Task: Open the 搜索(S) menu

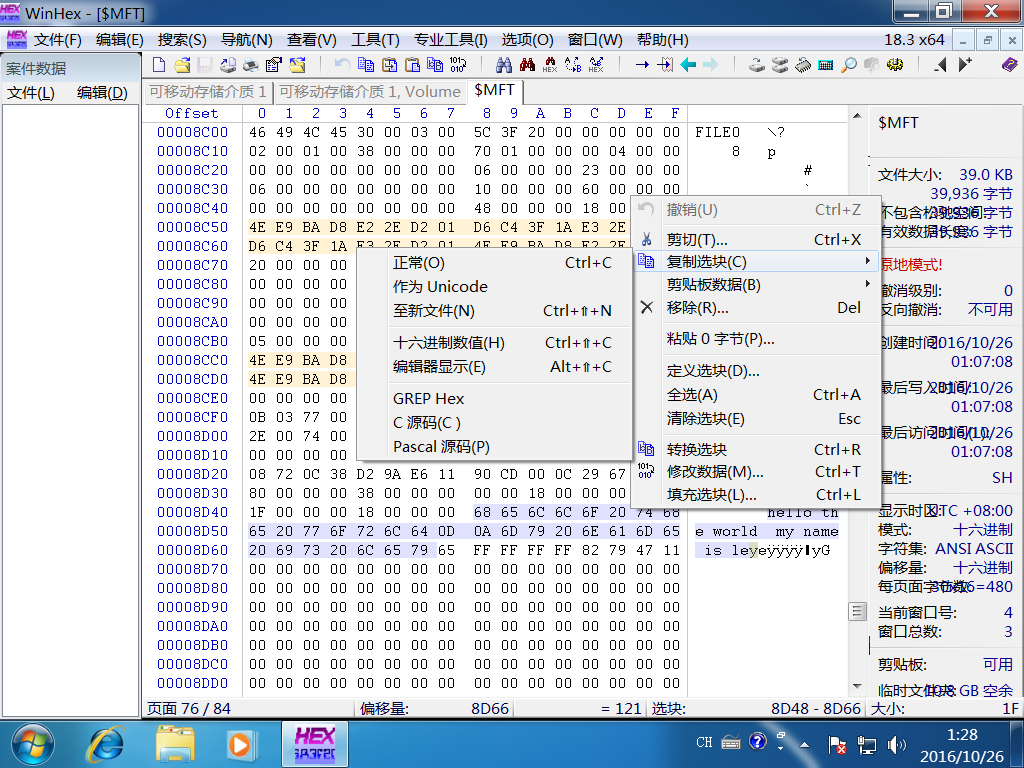Action: click(182, 40)
